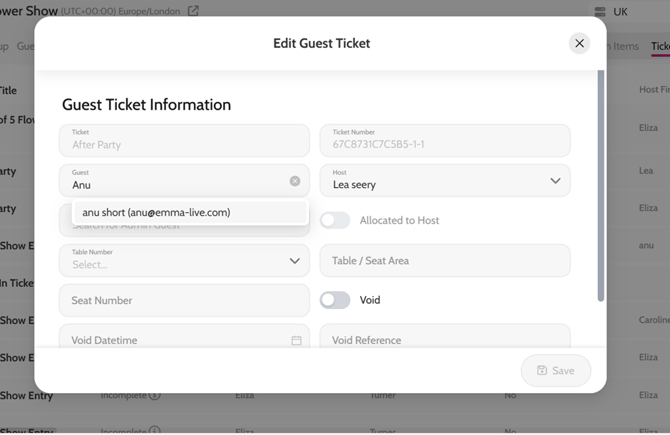Select anu short (anu@emma-live.com) suggestion

click(190, 212)
